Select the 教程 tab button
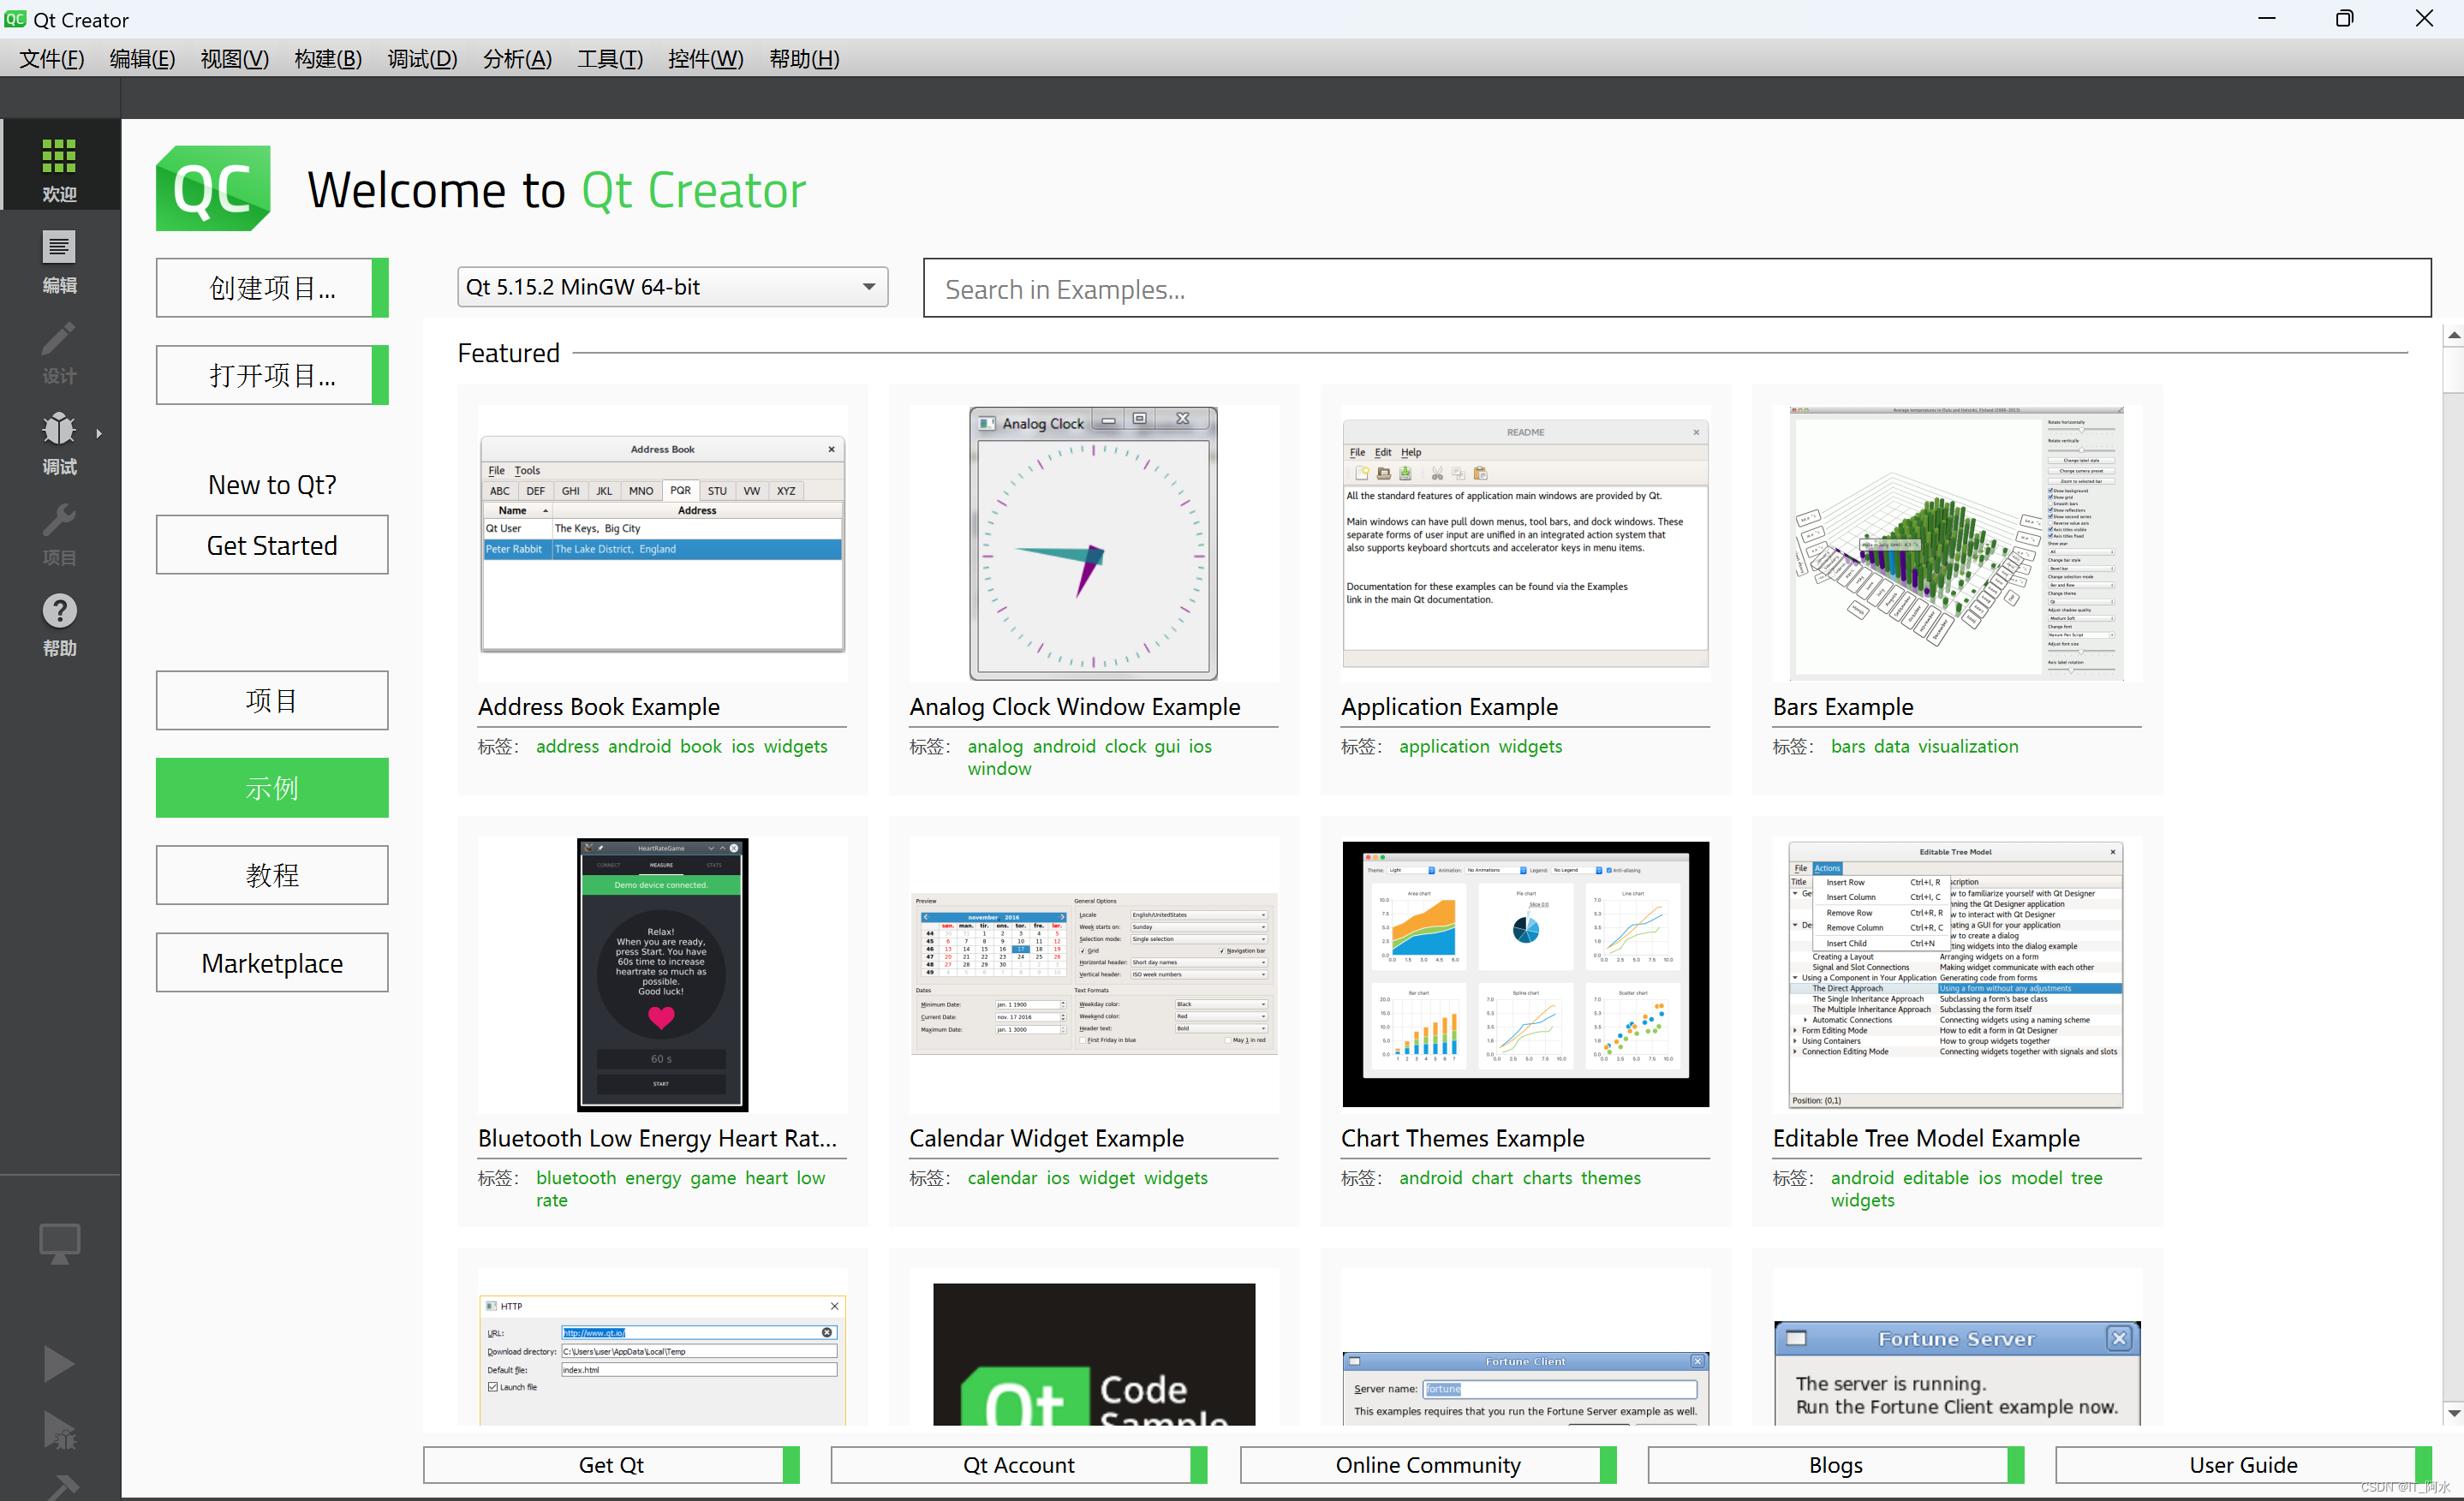Viewport: 2464px width, 1501px height. 272,875
